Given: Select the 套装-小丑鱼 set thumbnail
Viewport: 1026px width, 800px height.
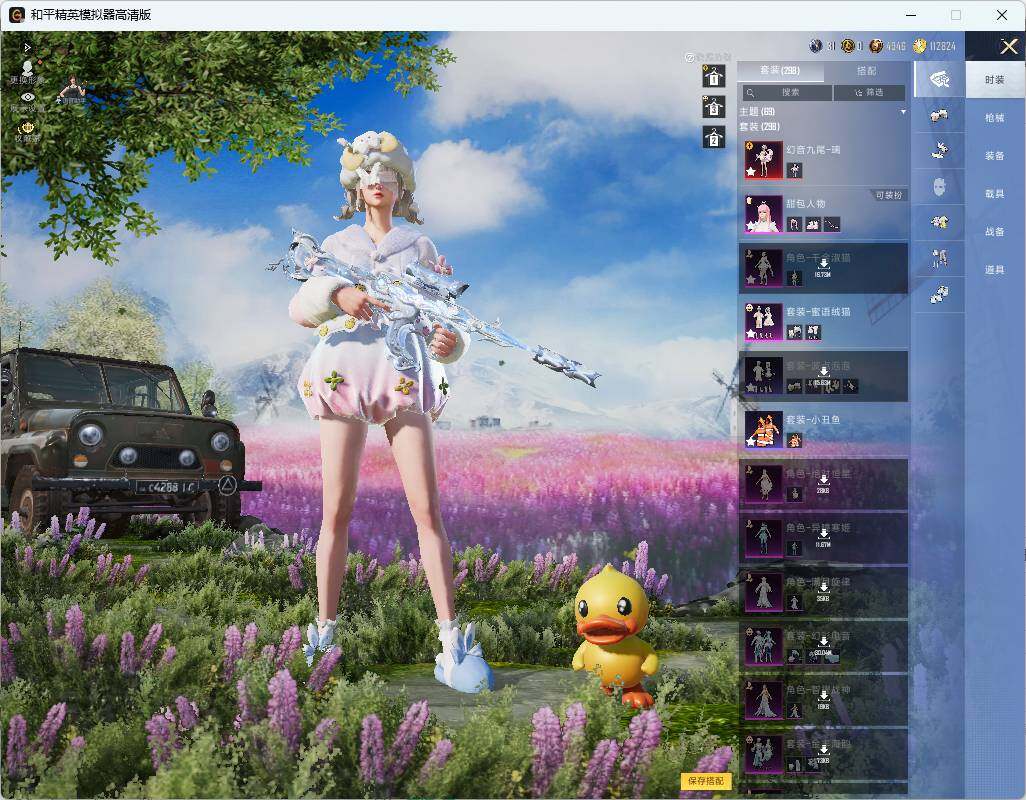Looking at the screenshot, I should [764, 430].
